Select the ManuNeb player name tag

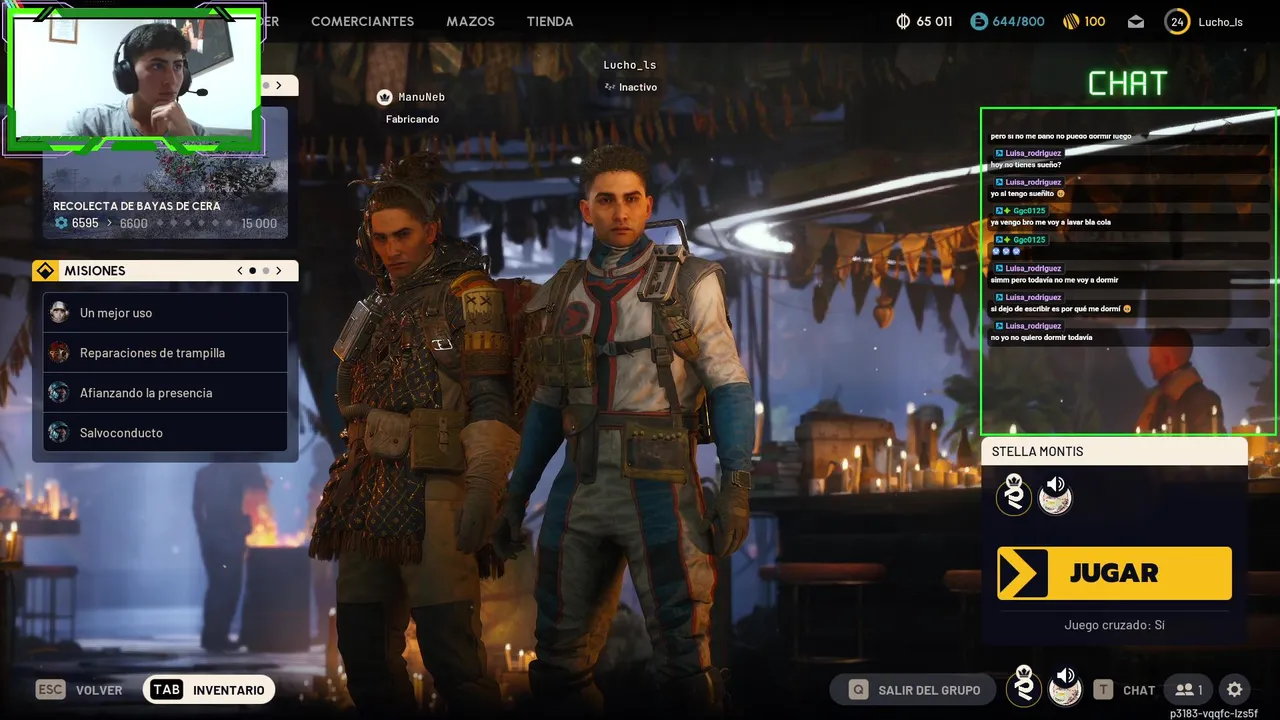421,97
